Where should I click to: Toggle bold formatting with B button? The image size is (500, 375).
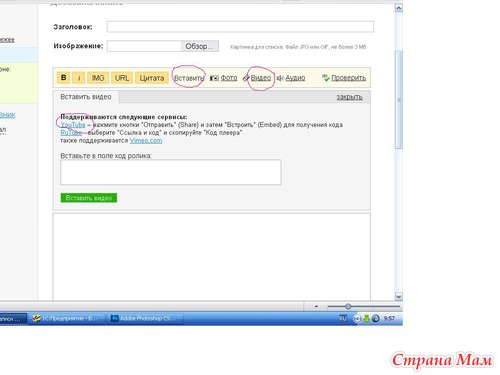point(63,78)
